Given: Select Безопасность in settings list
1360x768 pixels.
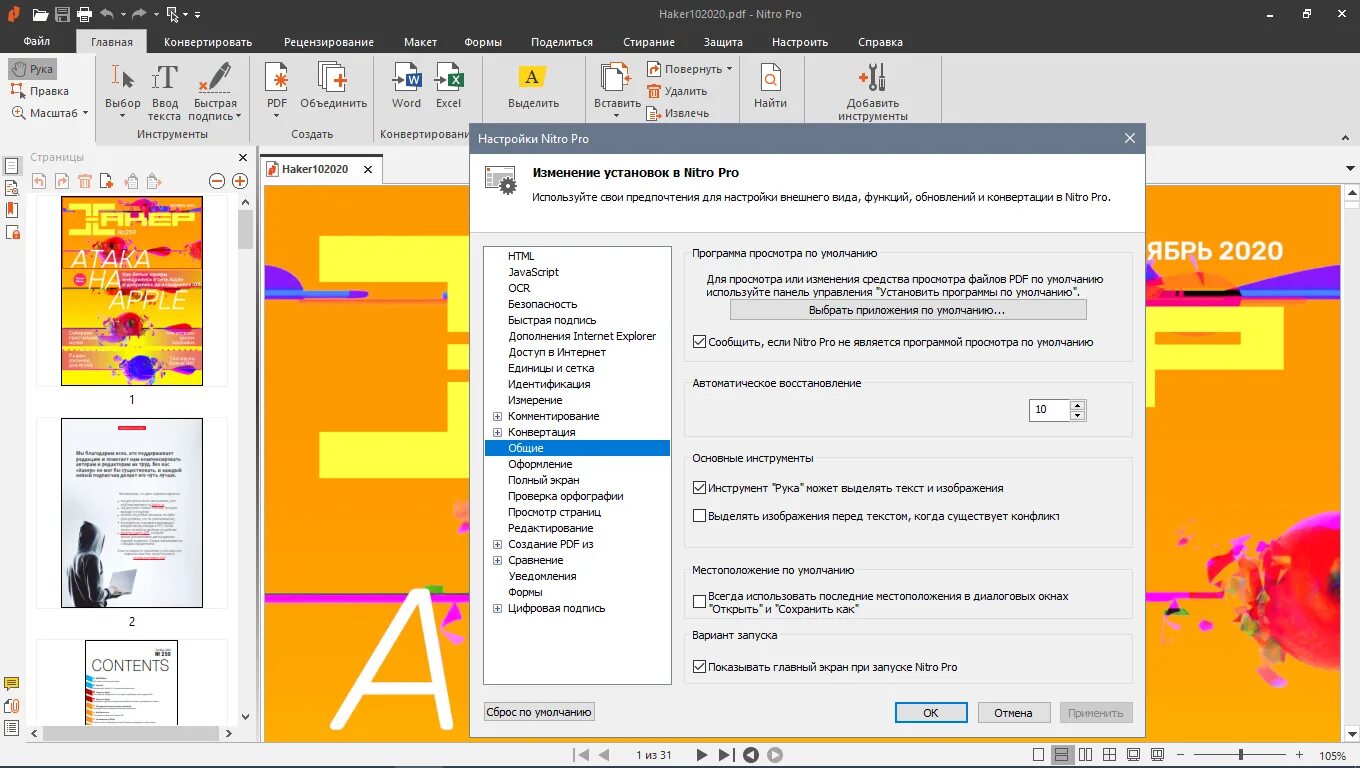Looking at the screenshot, I should coord(542,304).
